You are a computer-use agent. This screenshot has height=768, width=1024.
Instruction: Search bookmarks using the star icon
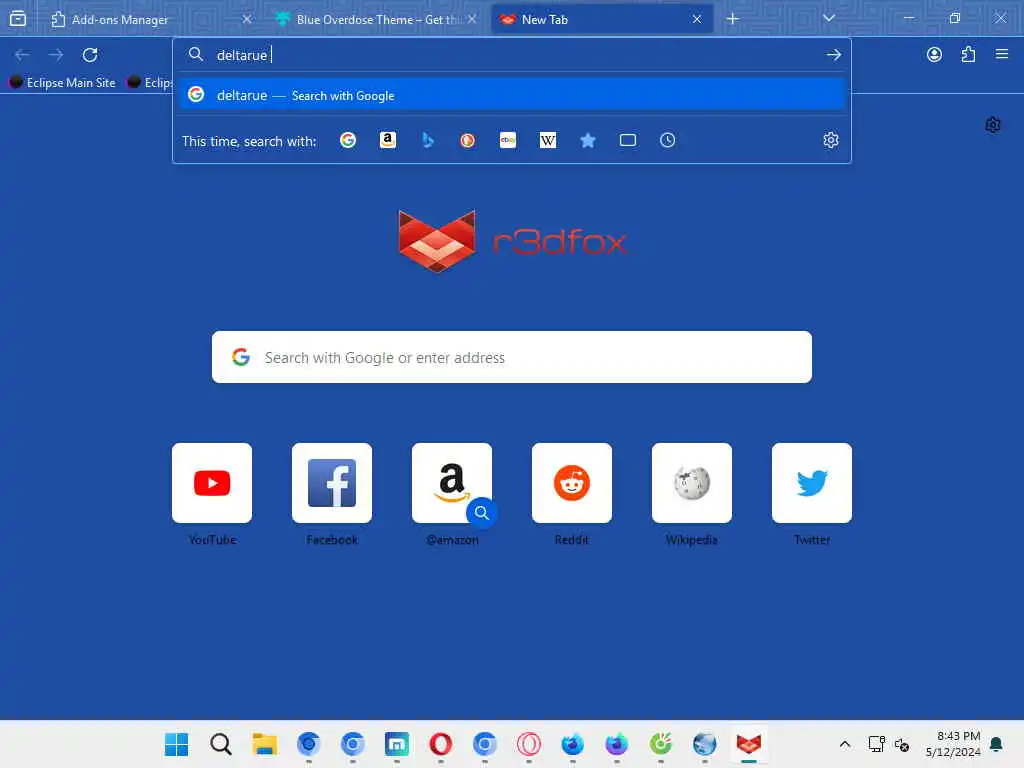click(588, 140)
